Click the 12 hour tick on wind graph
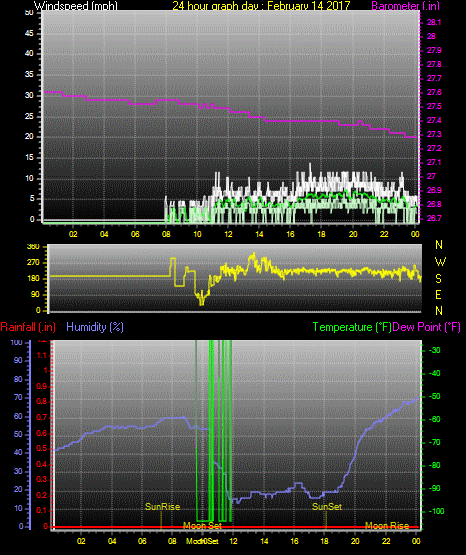 [228, 234]
